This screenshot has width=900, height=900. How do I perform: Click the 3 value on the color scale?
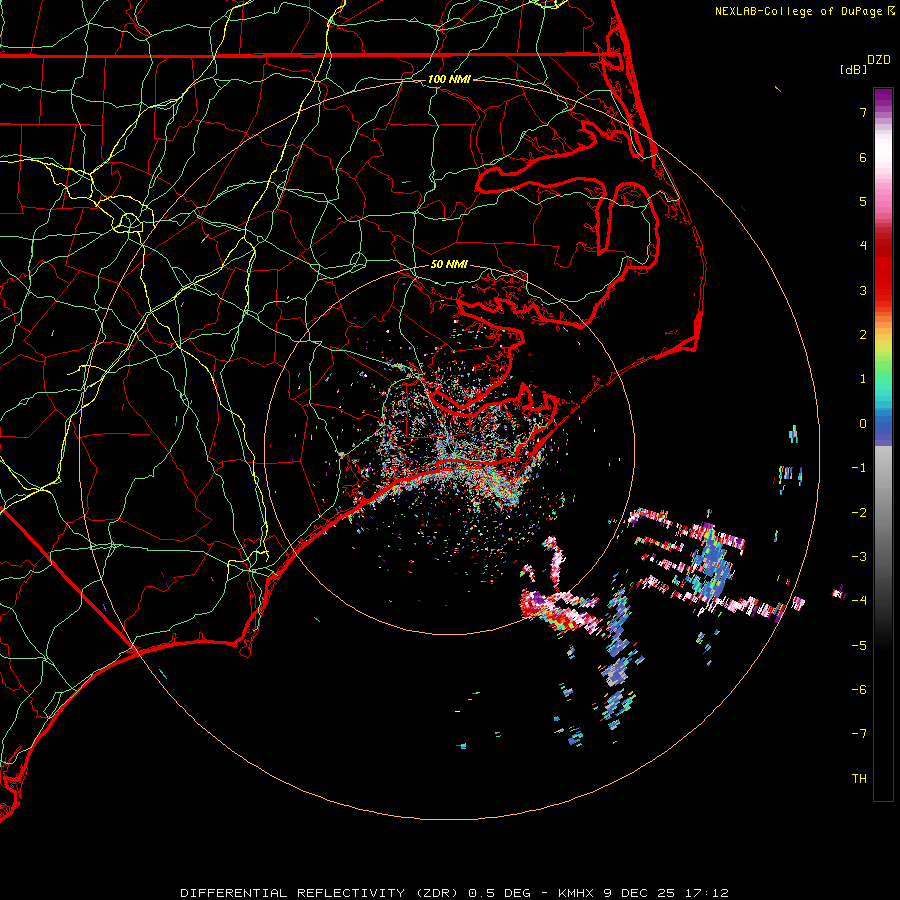click(x=863, y=290)
